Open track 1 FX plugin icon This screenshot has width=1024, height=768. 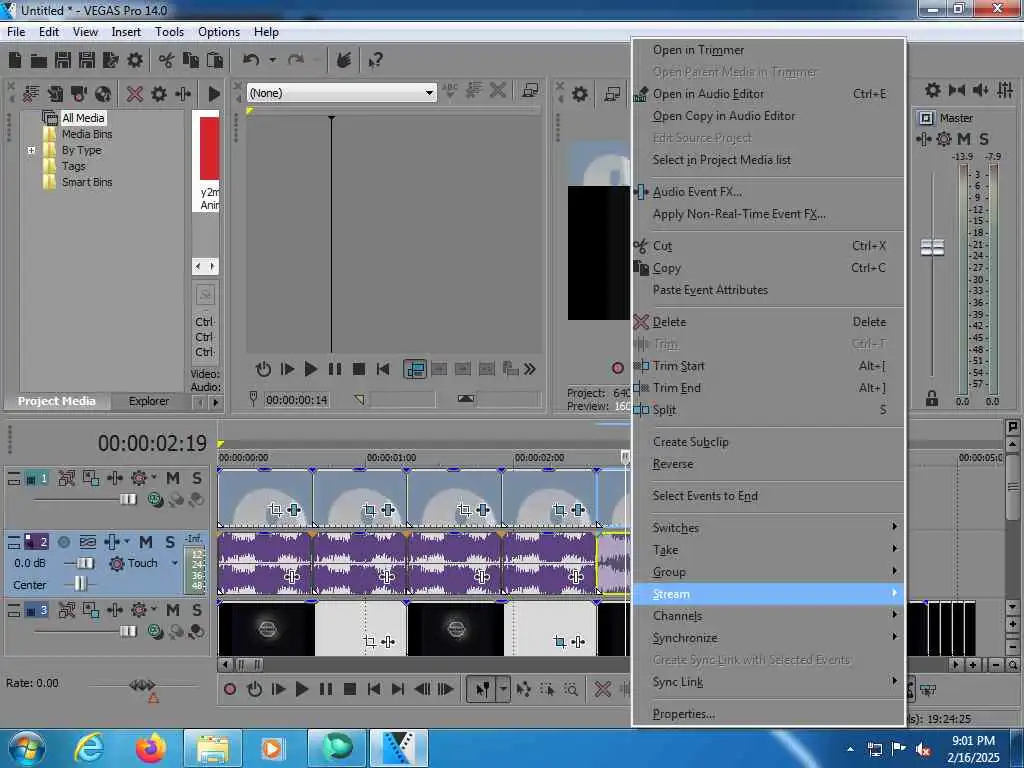pos(115,478)
